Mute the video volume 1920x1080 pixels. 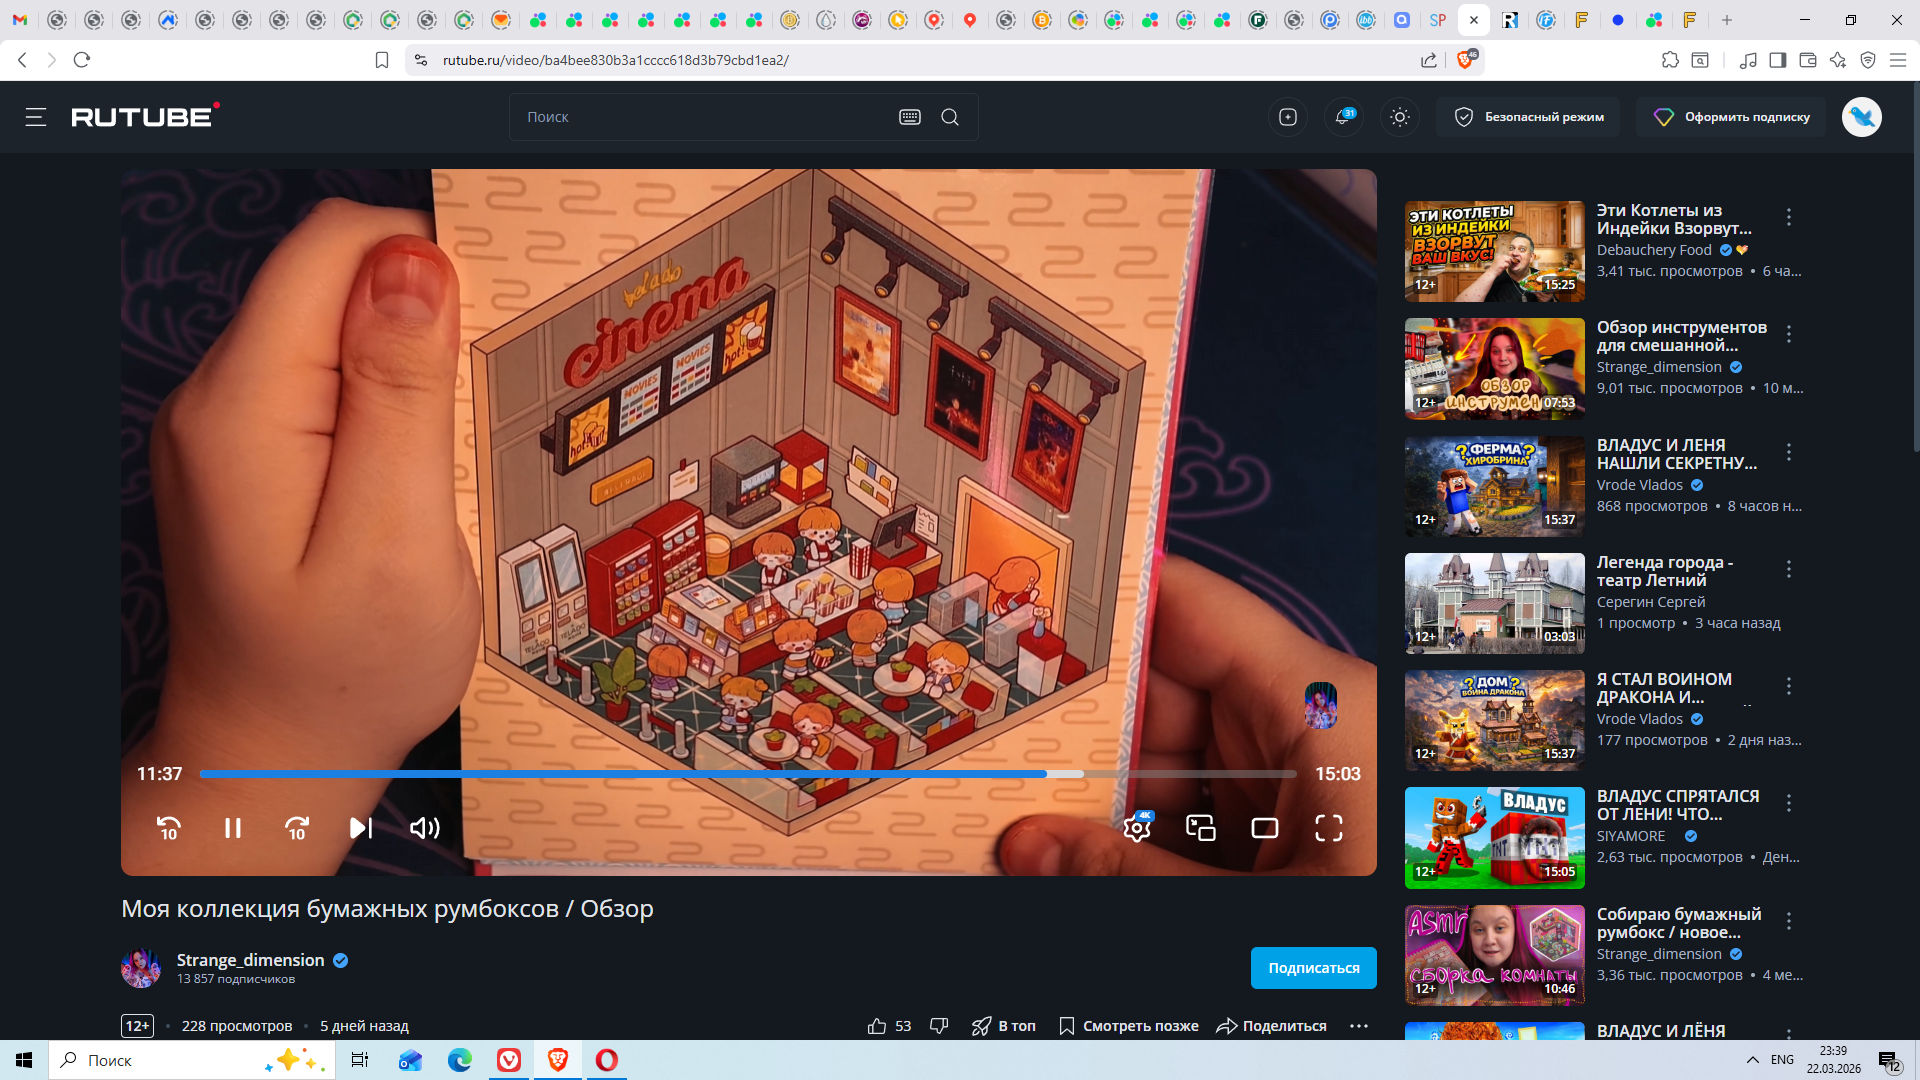pyautogui.click(x=425, y=828)
